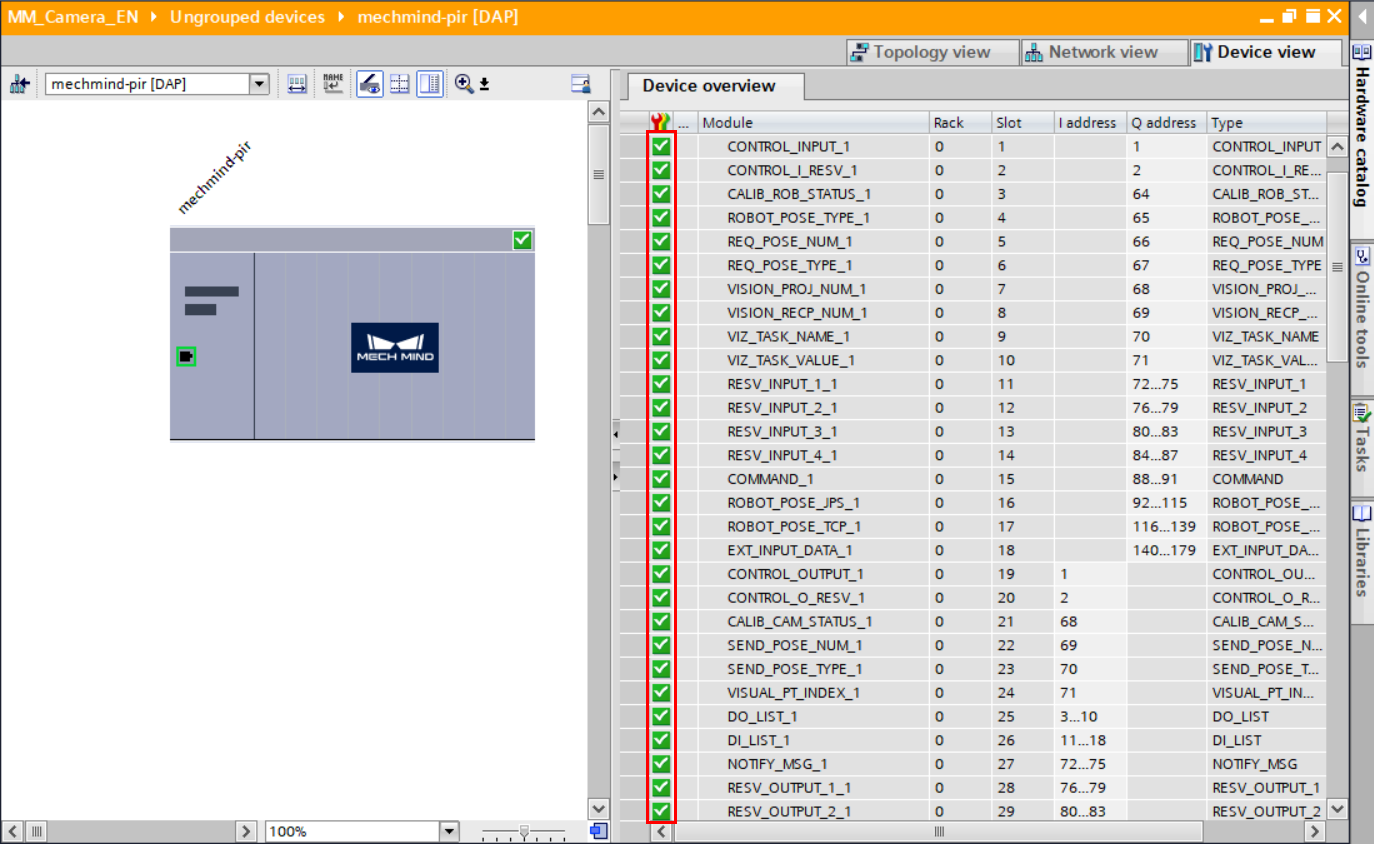This screenshot has width=1374, height=844.
Task: Click the show page breaks icon
Action: 400,84
